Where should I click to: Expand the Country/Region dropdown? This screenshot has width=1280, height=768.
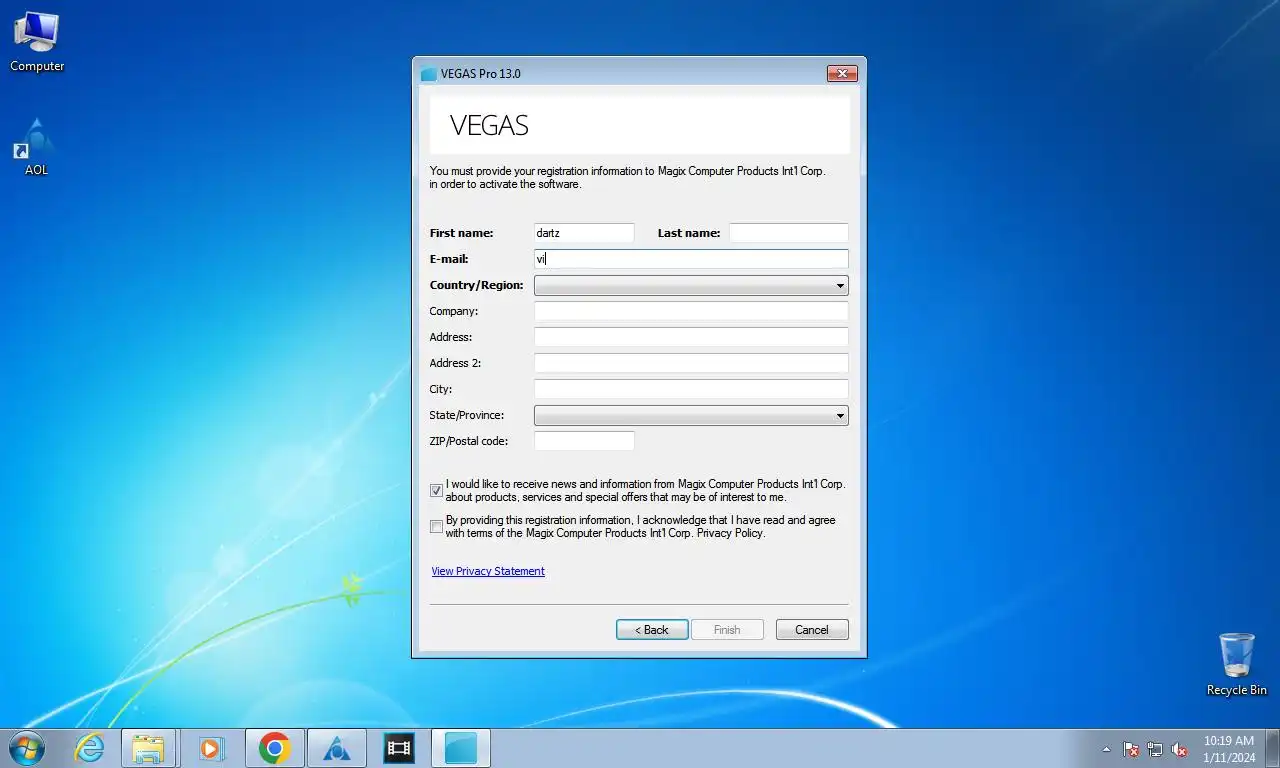[691, 285]
